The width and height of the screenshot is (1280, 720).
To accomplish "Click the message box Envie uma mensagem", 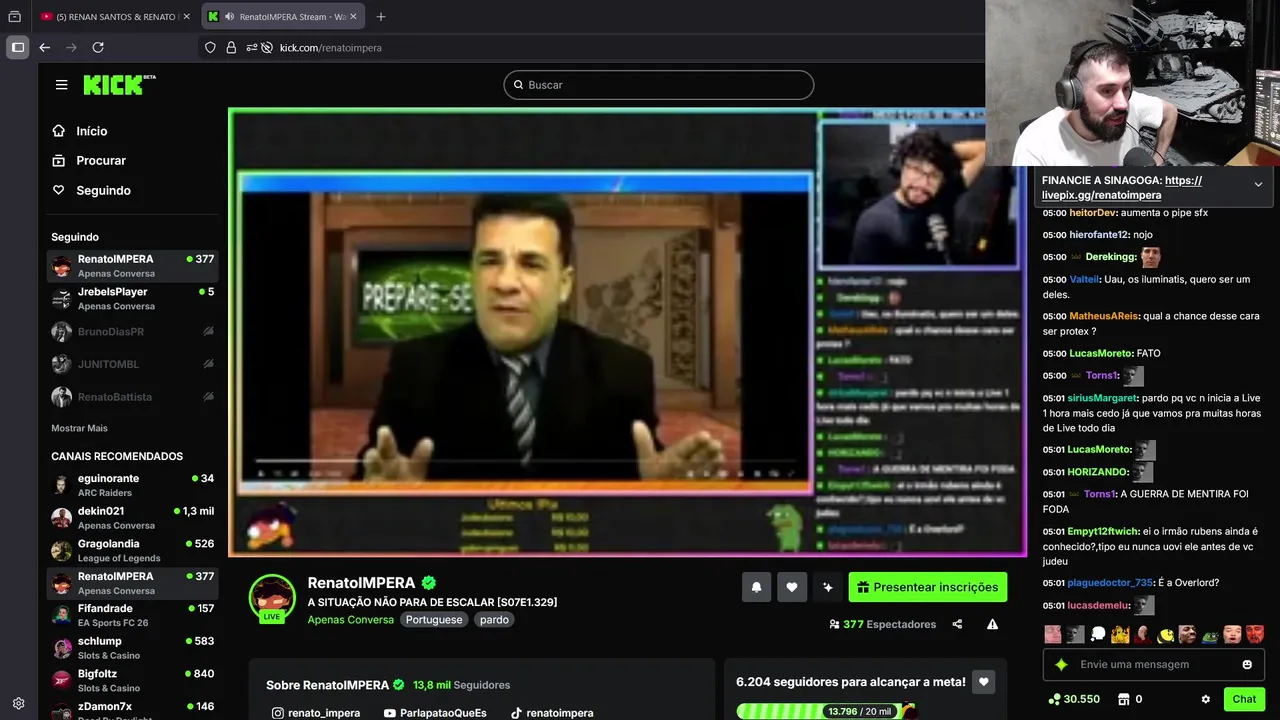I will [1155, 664].
